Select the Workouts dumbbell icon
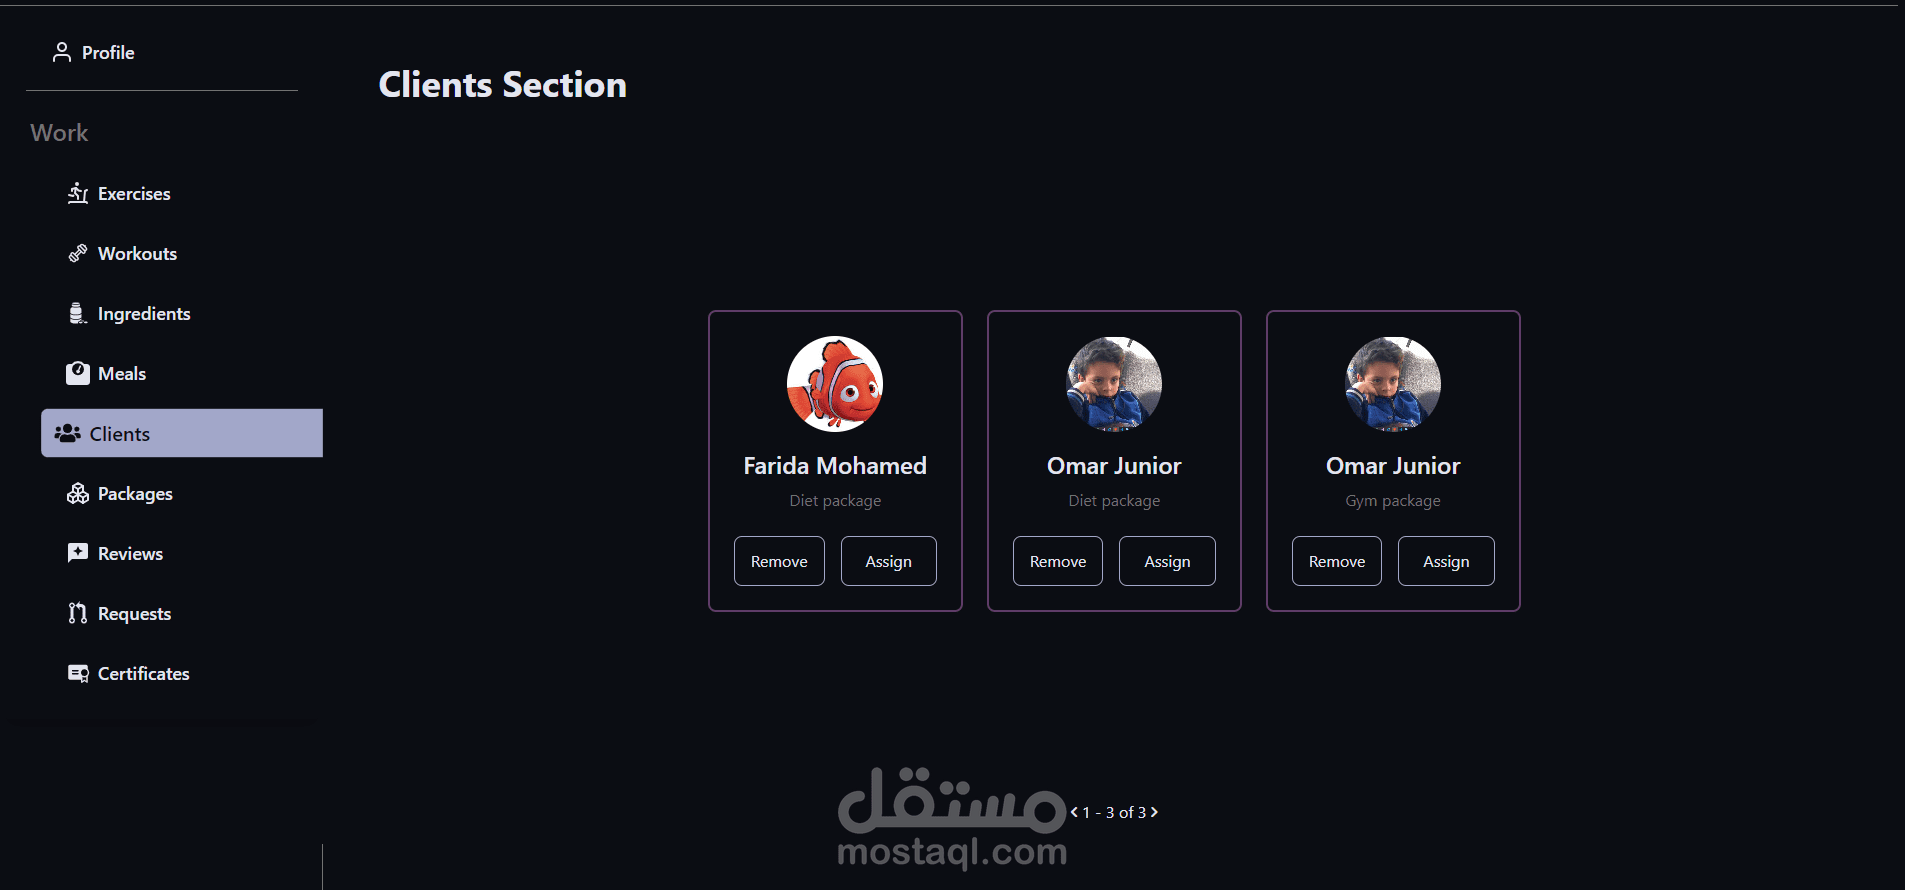Viewport: 1905px width, 890px height. pos(78,253)
